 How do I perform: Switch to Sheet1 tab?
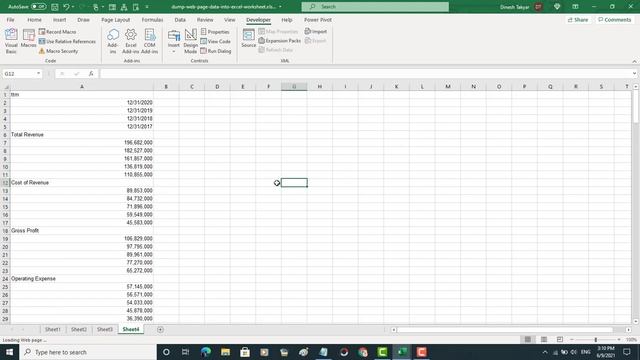coord(53,329)
